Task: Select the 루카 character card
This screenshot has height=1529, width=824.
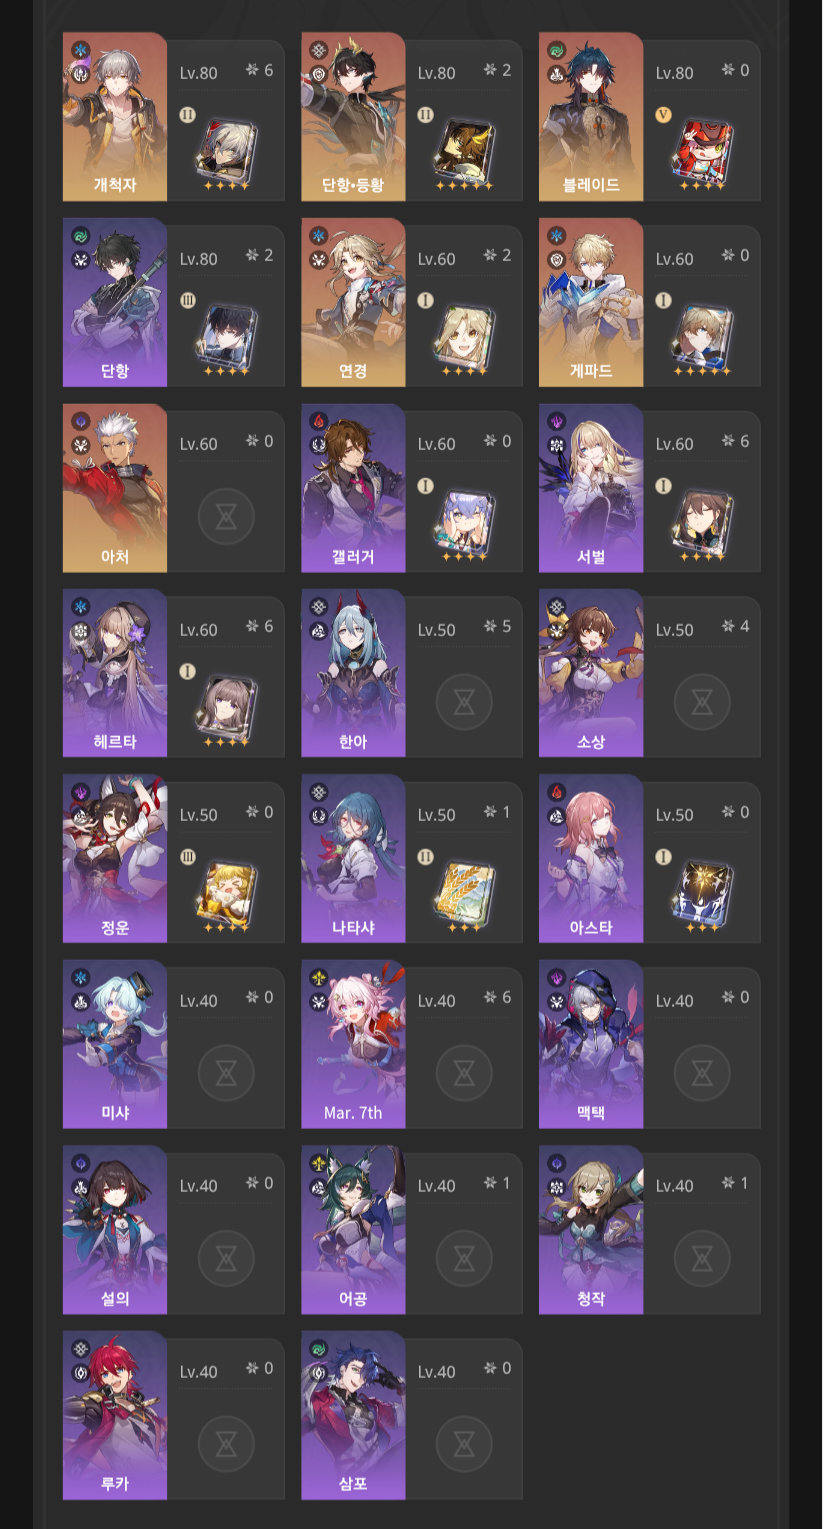Action: pyautogui.click(x=174, y=1415)
